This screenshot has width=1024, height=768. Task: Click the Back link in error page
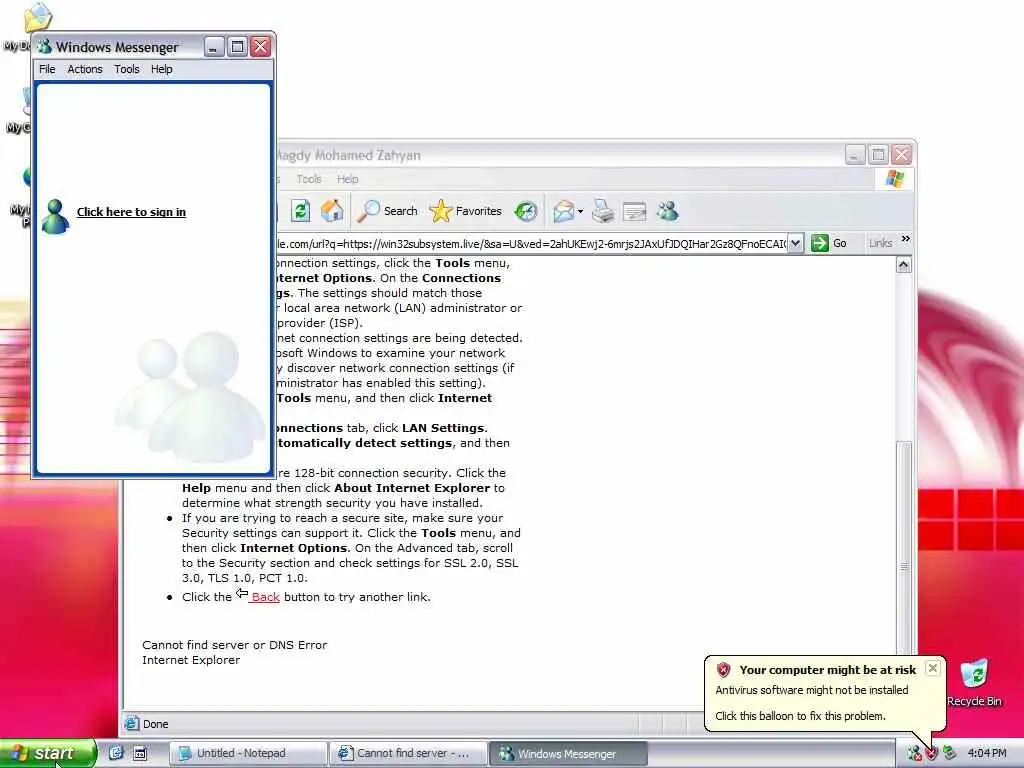pos(264,597)
